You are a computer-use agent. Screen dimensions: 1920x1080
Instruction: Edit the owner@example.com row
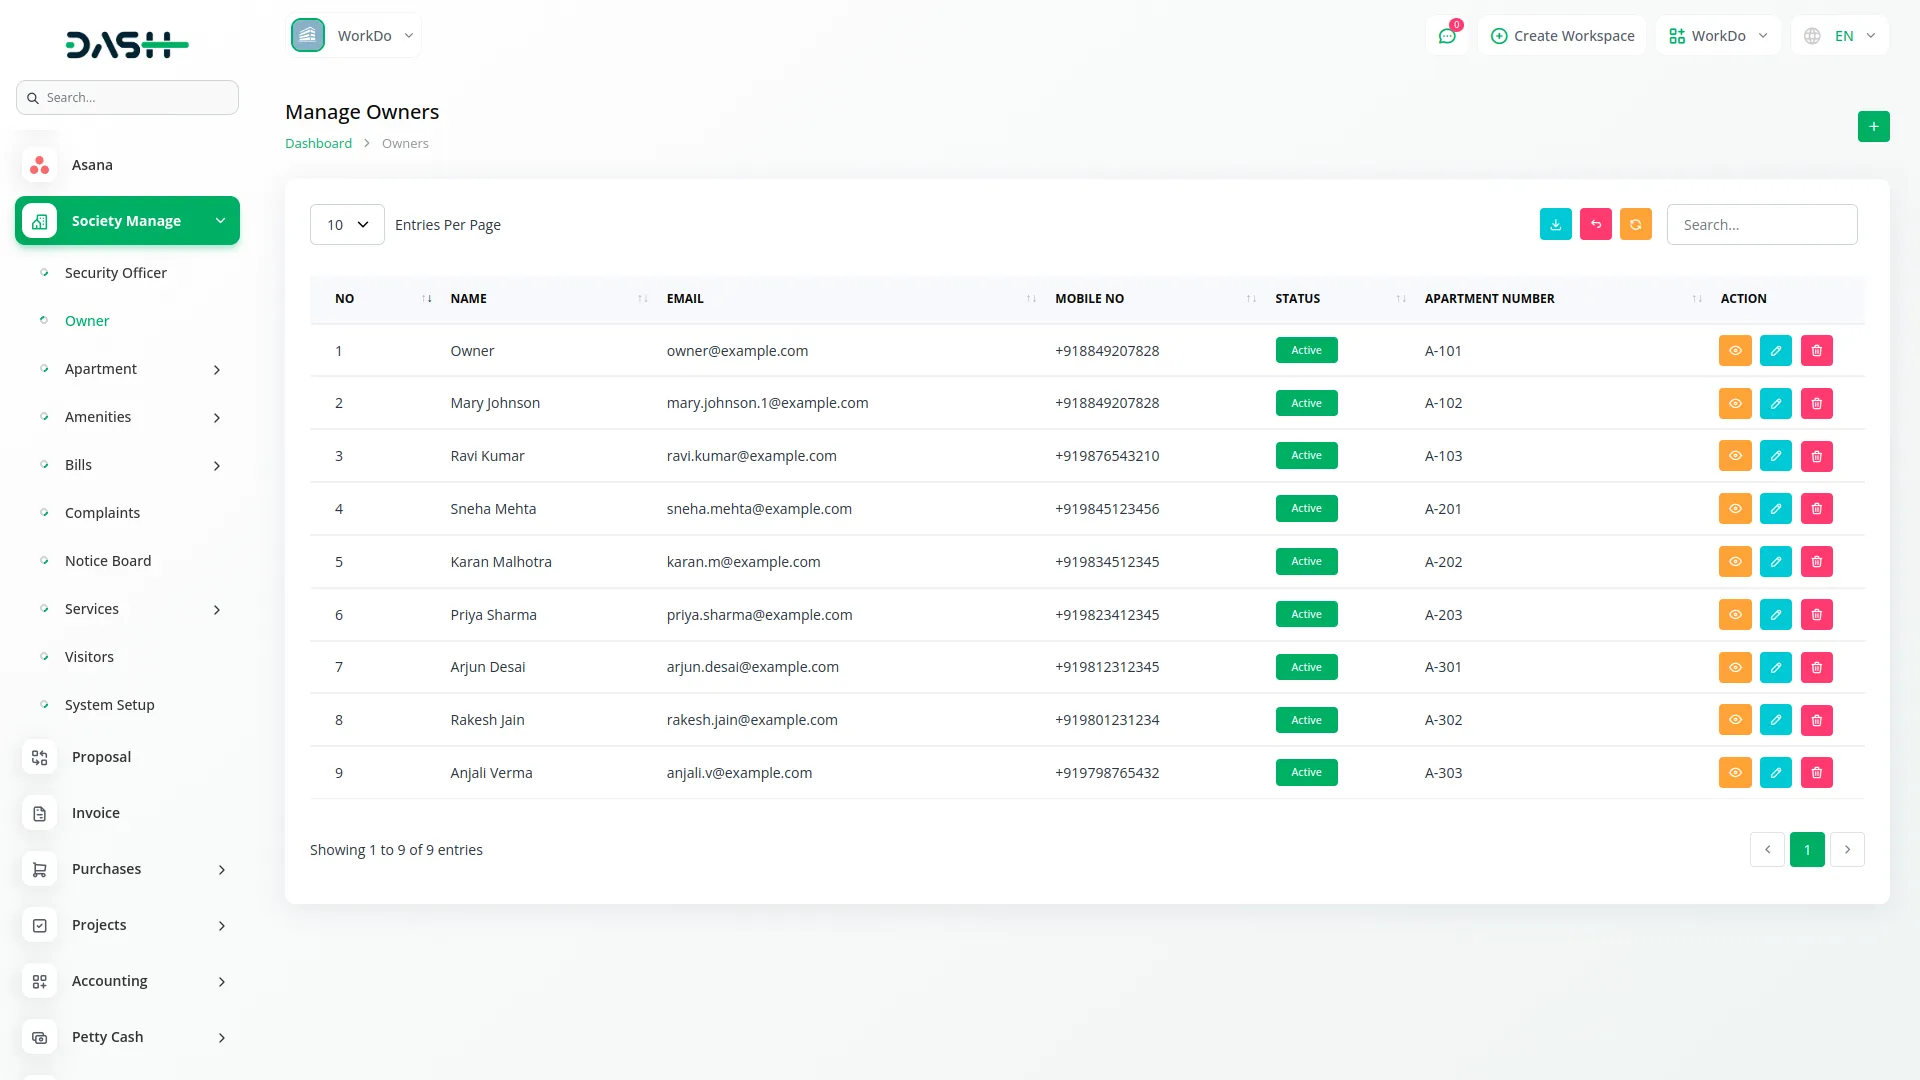point(1775,351)
